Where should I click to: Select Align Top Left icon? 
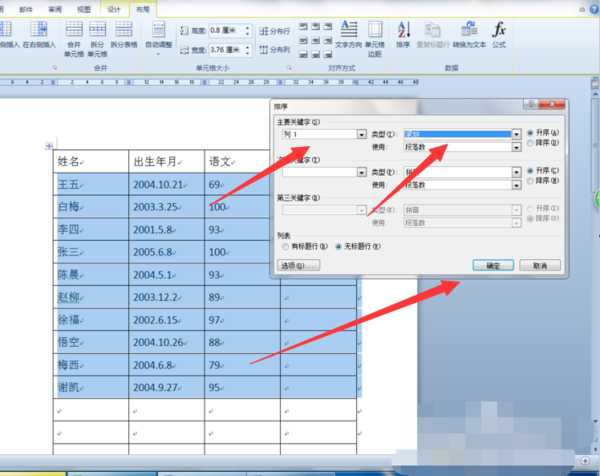tap(303, 26)
